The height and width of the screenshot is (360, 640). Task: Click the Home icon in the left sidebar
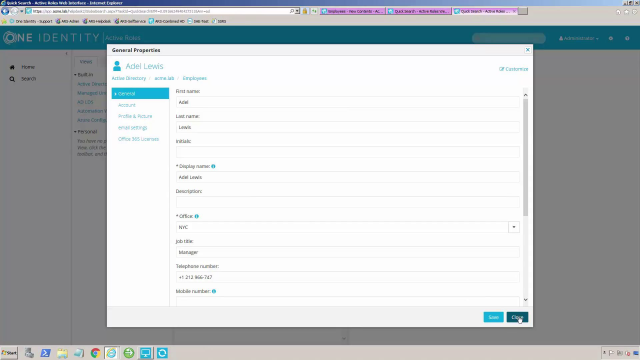click(x=12, y=67)
